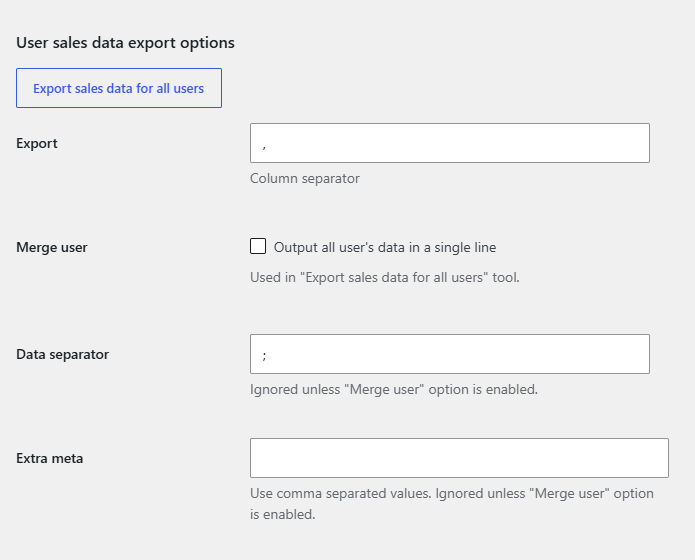Click the Column separator description text
This screenshot has height=560, width=695.
click(x=305, y=178)
